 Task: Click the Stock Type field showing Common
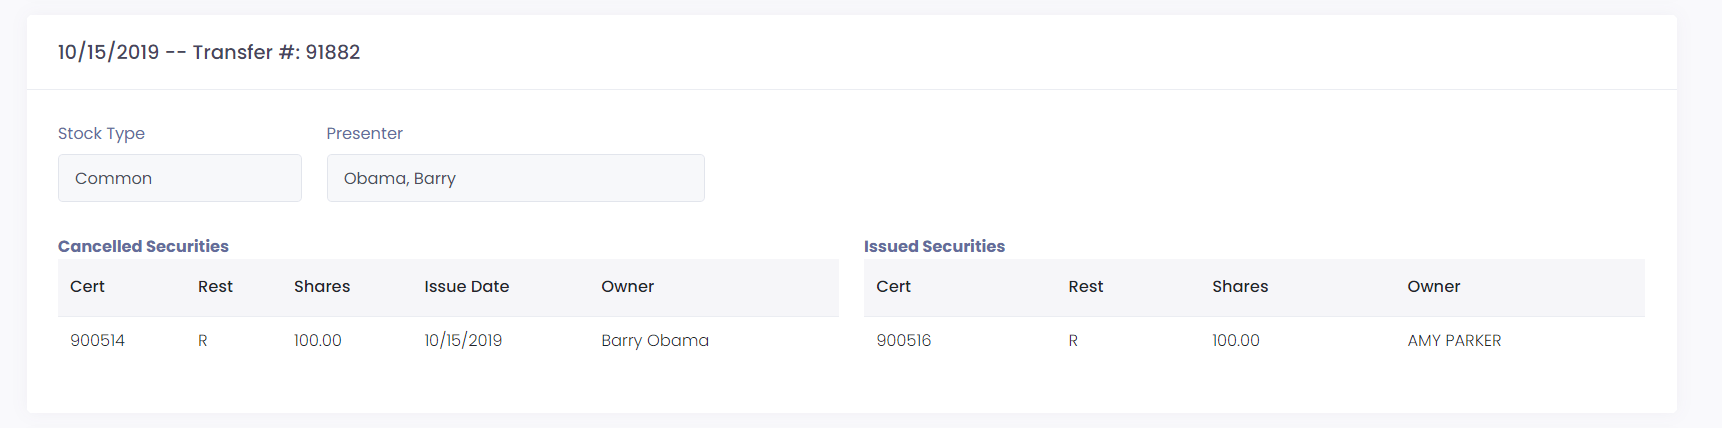pos(180,178)
